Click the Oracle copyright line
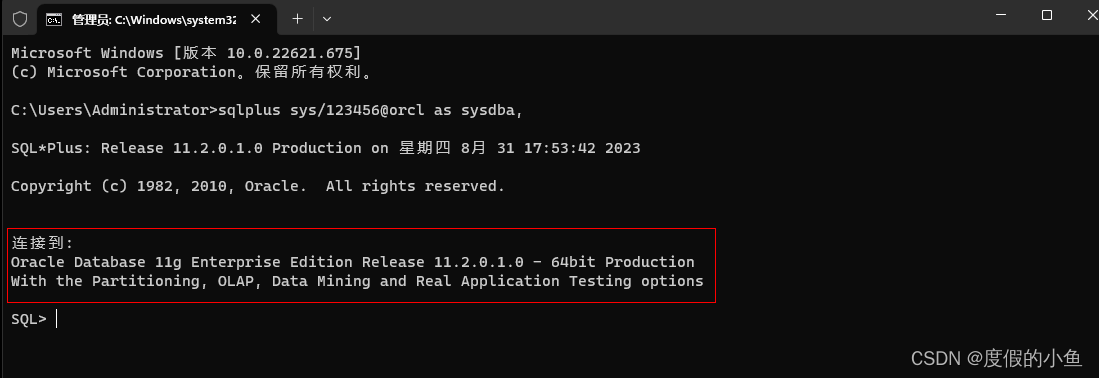 258,186
